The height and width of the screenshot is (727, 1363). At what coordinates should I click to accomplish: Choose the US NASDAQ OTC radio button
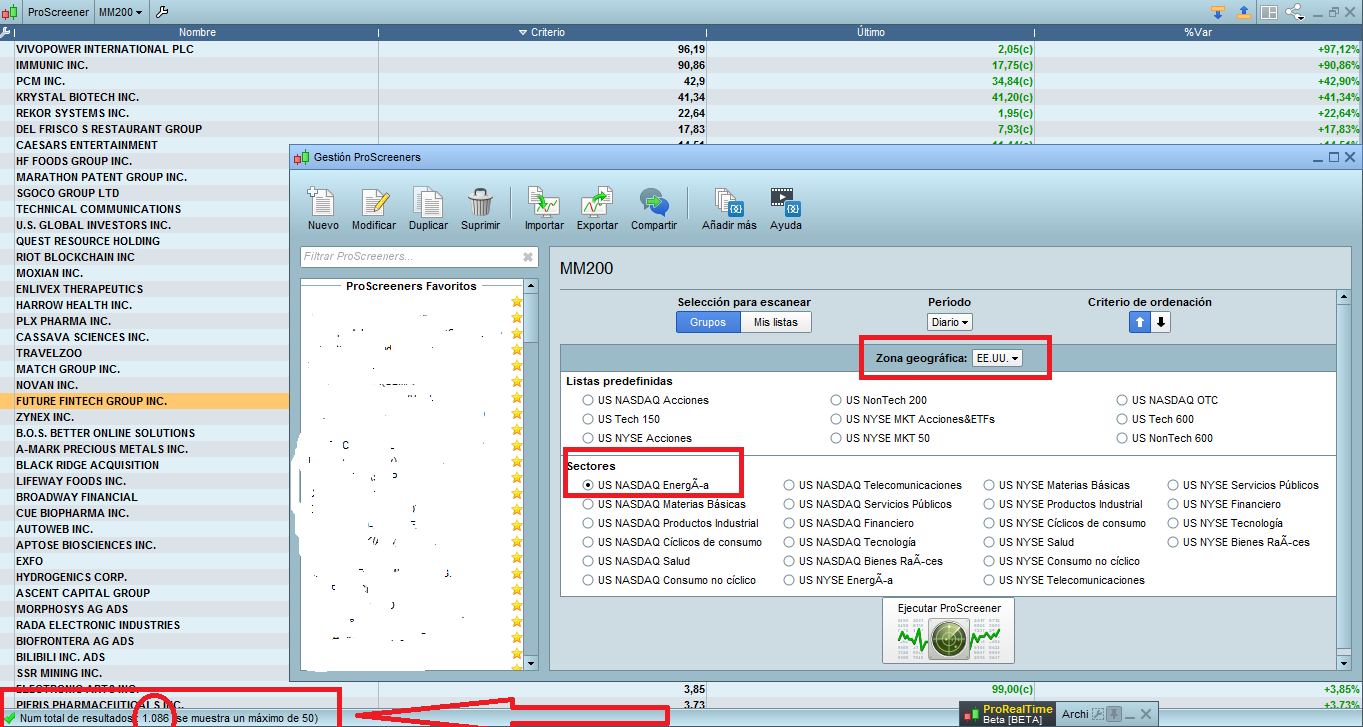(1122, 400)
